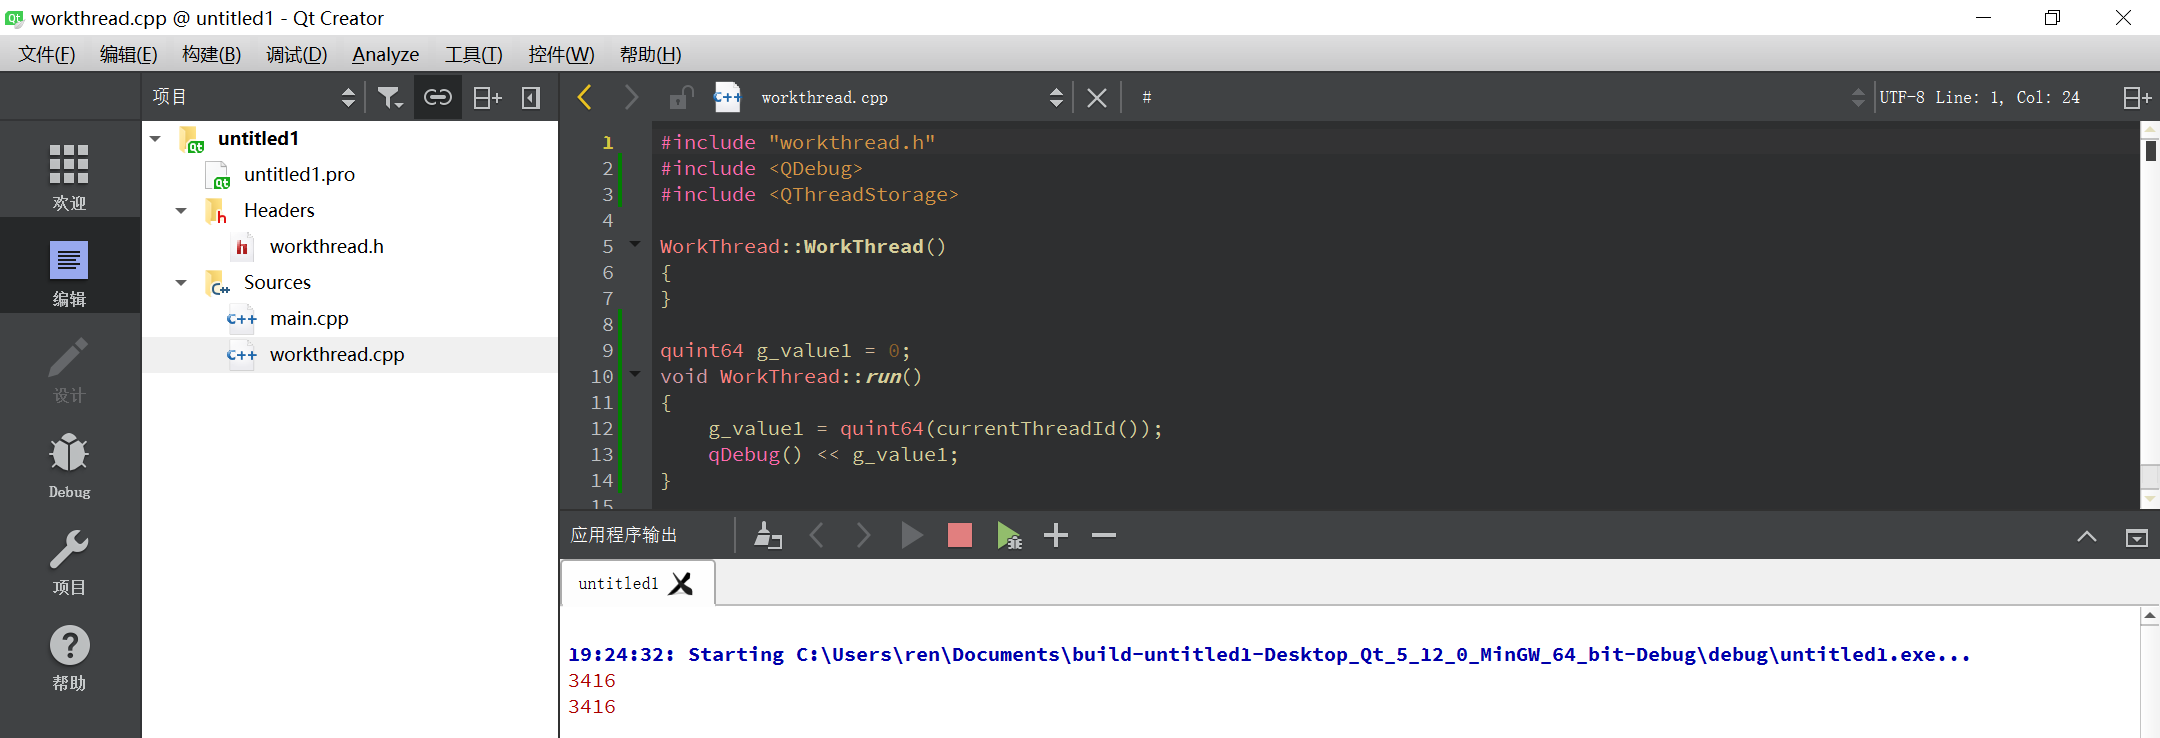Stop the running application red square
2160x738 pixels.
point(960,535)
